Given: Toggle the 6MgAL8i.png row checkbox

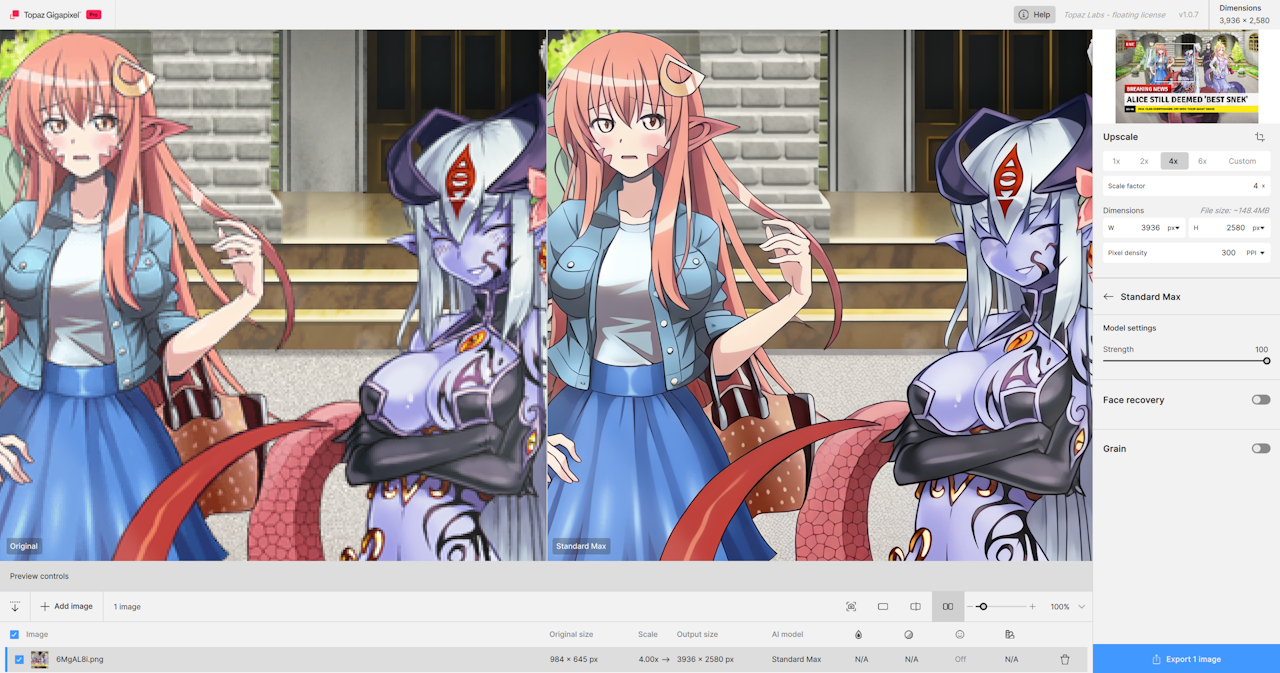Looking at the screenshot, I should point(19,659).
